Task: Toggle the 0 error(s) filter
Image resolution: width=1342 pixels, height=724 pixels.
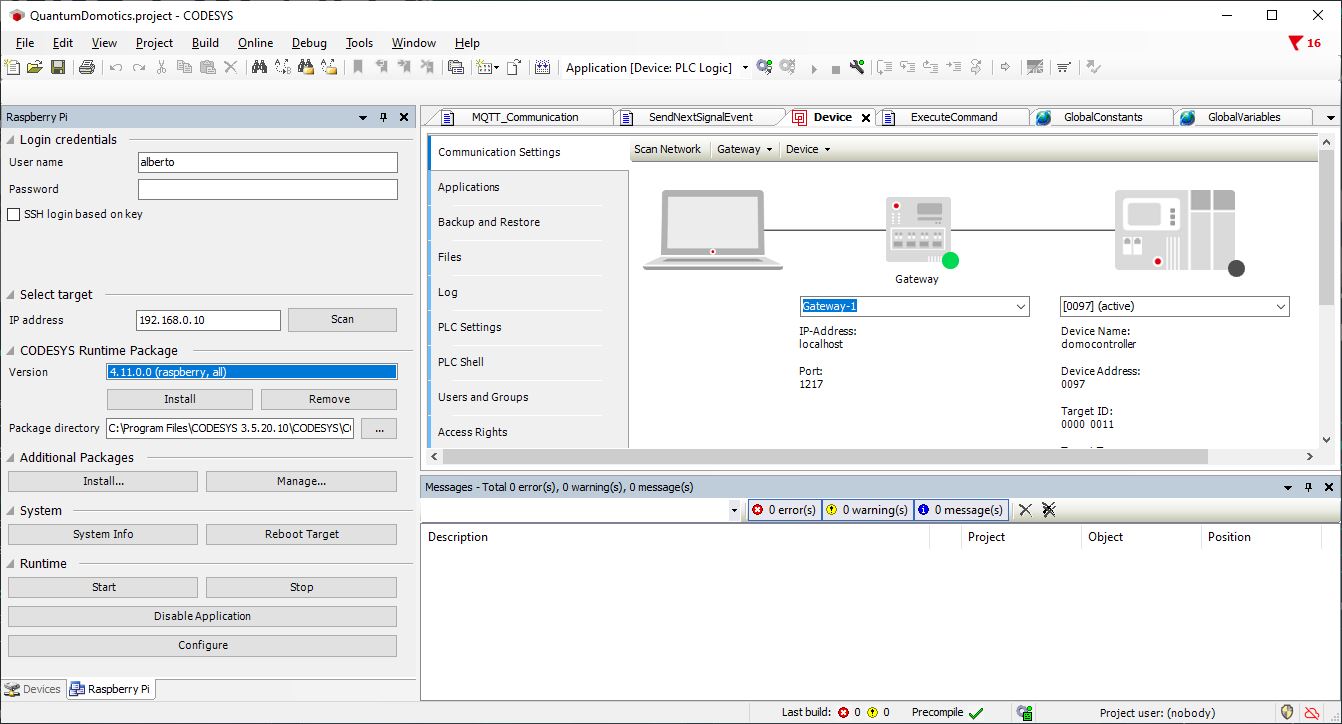Action: pos(783,509)
